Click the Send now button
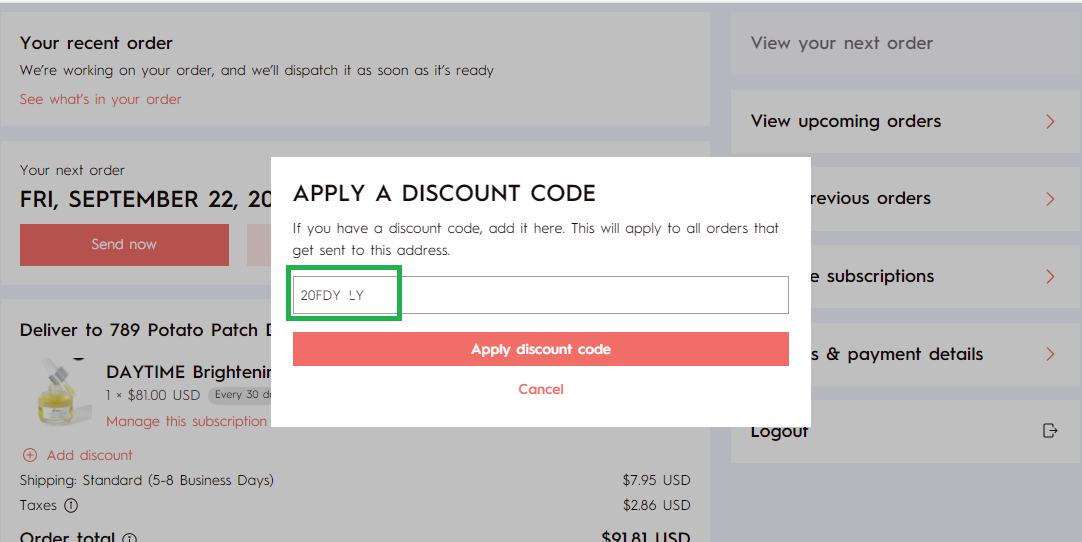 tap(124, 244)
